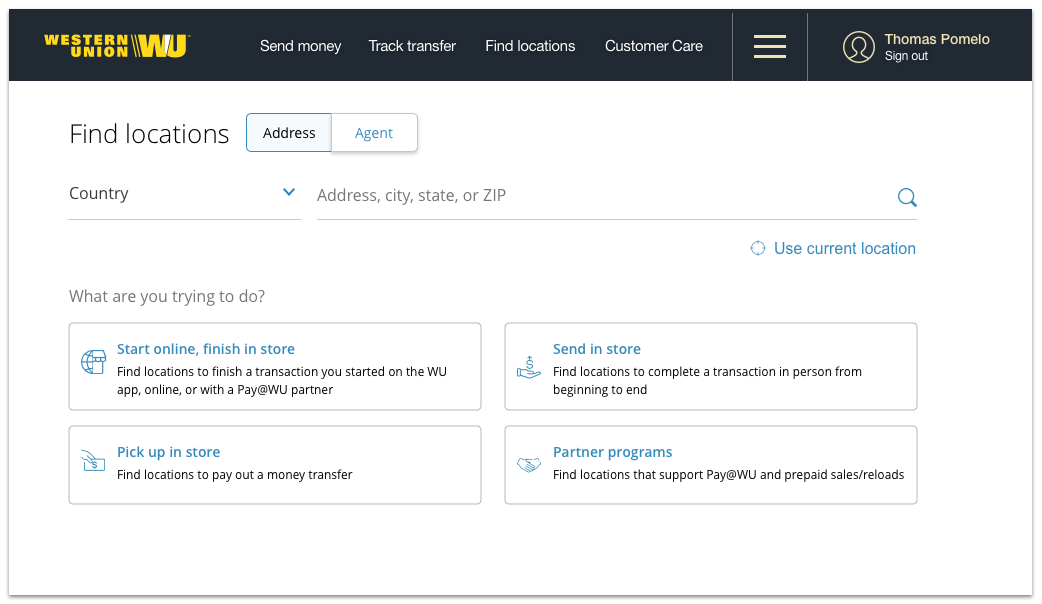Open Customer Care page
Image resolution: width=1042 pixels, height=604 pixels.
pos(654,46)
